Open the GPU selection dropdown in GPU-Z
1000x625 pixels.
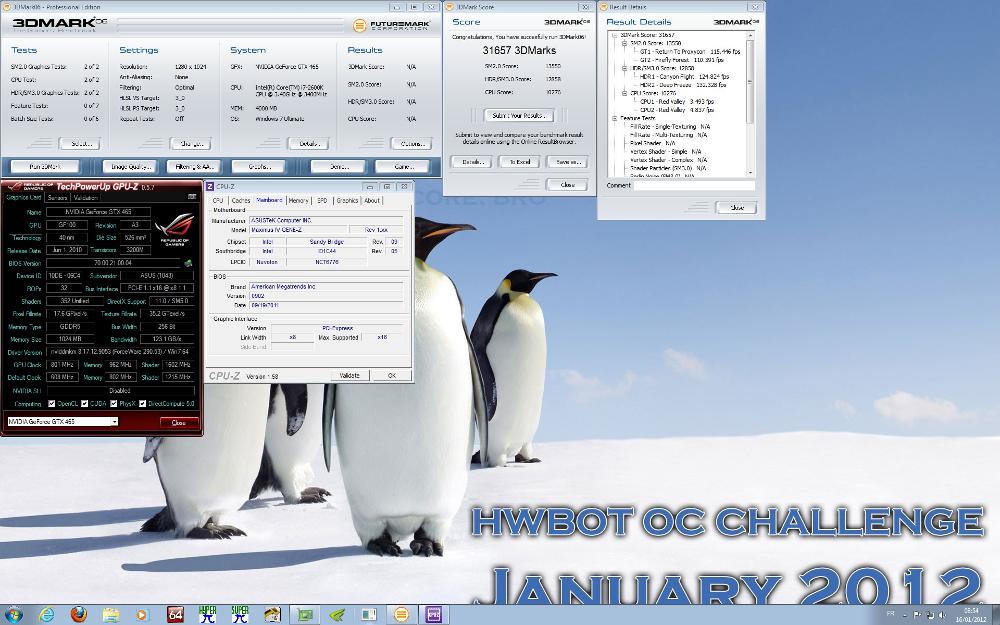tap(62, 422)
